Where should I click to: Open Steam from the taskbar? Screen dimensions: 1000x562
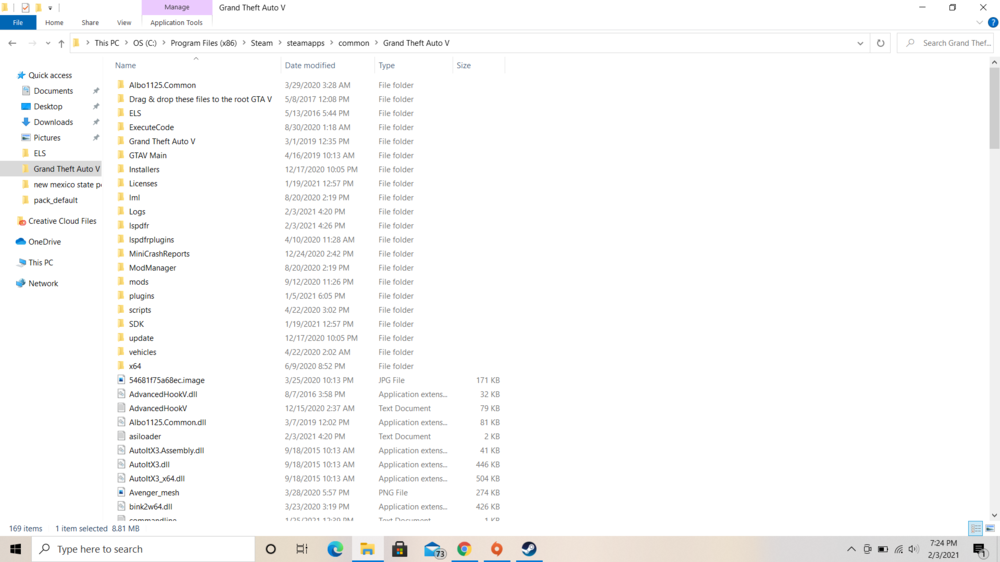pyautogui.click(x=529, y=549)
